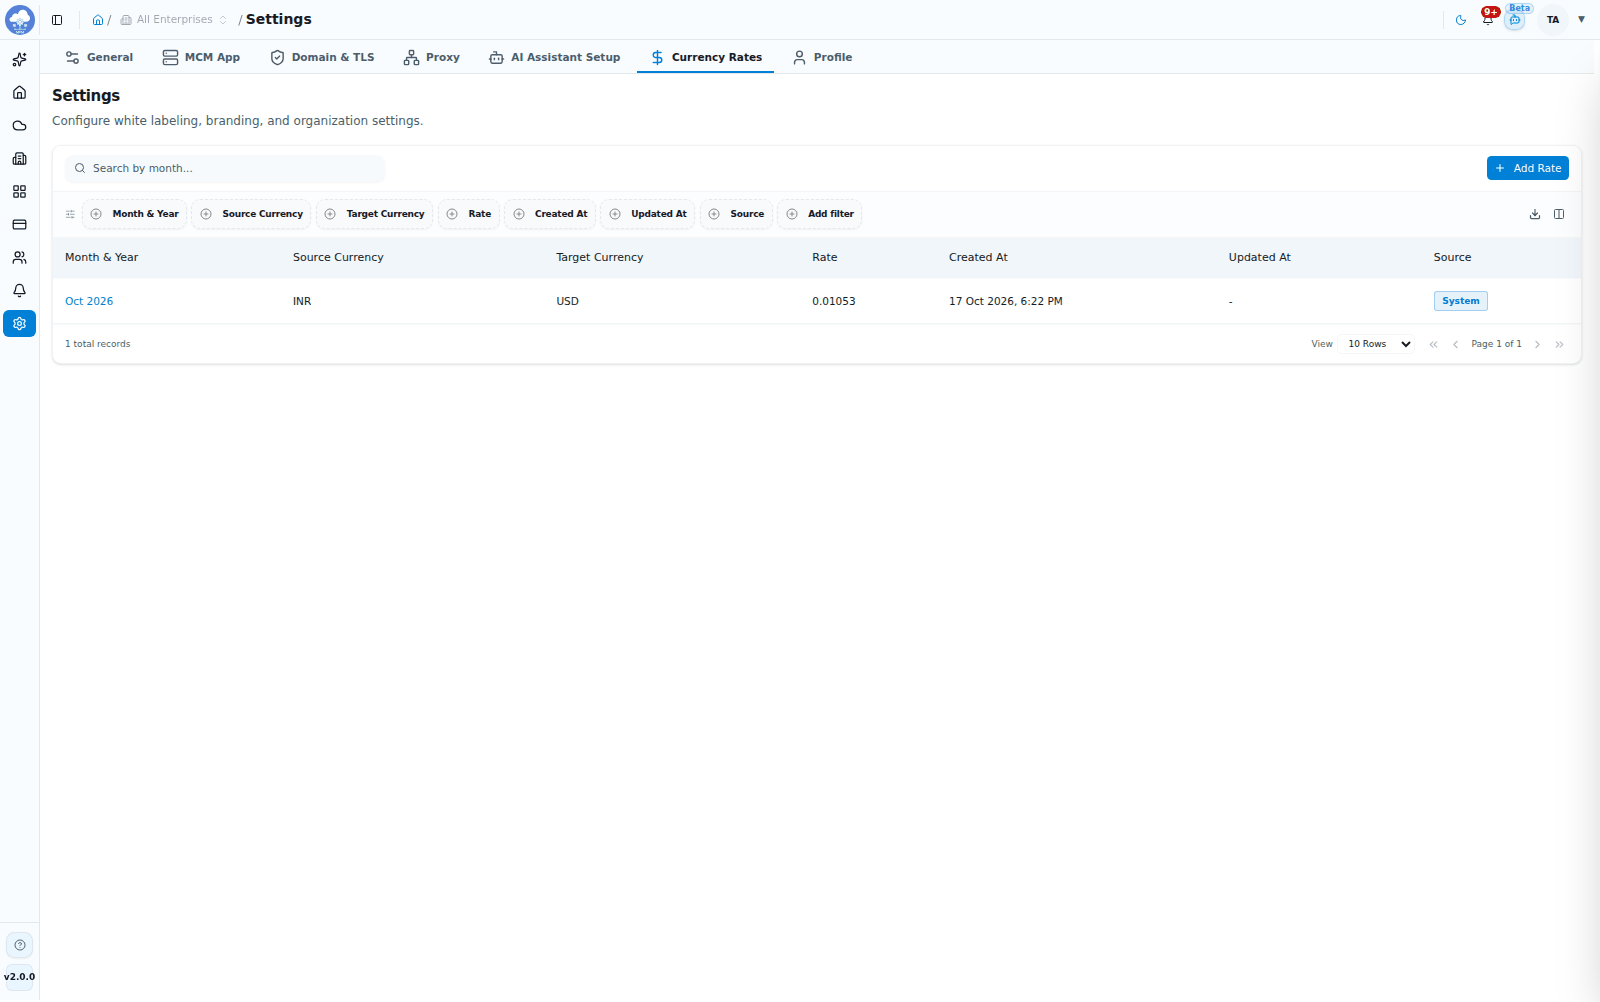Toggle dark mode moon icon
Screen dimensions: 1600x1002
click(x=1461, y=20)
